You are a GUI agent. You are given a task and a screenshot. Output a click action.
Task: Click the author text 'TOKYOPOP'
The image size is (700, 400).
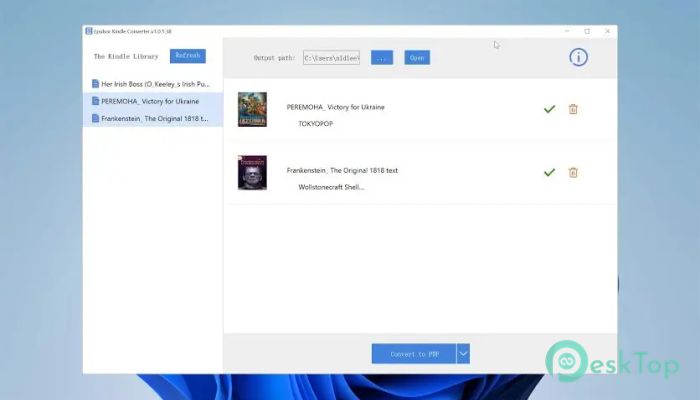tap(316, 124)
